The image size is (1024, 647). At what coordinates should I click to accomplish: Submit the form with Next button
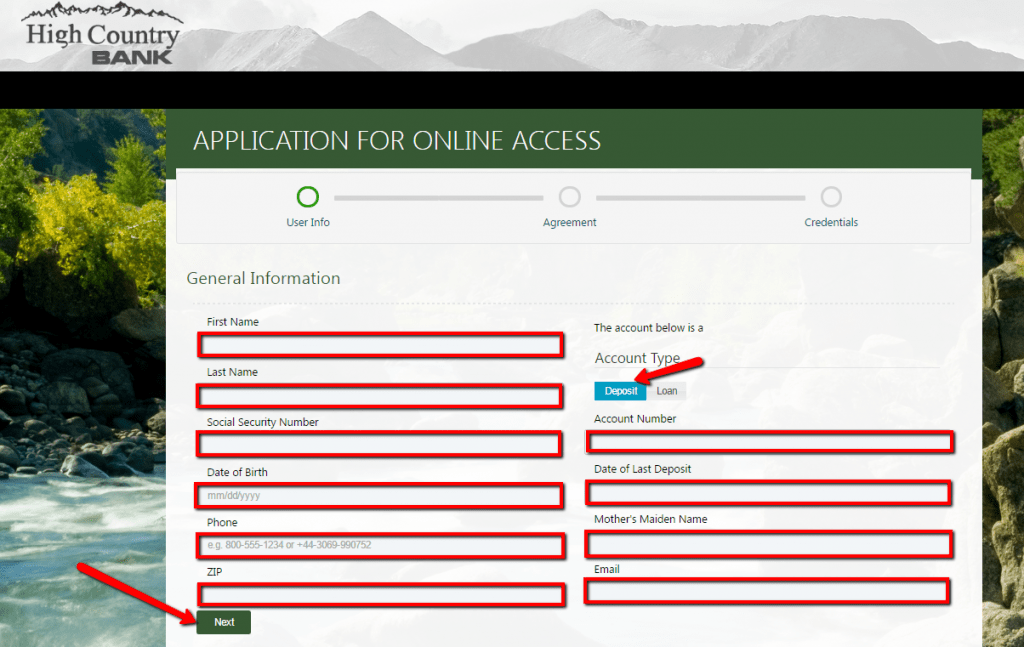(x=223, y=622)
